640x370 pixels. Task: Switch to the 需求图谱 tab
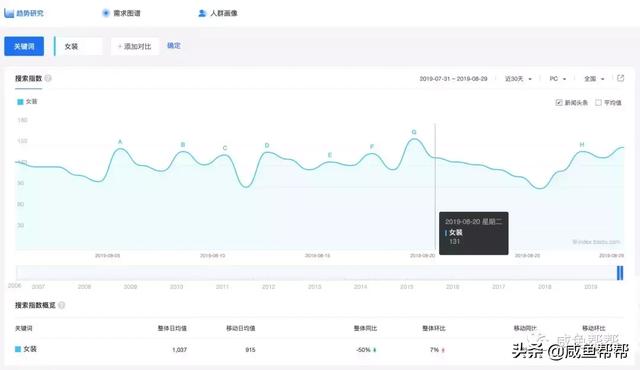[x=121, y=13]
